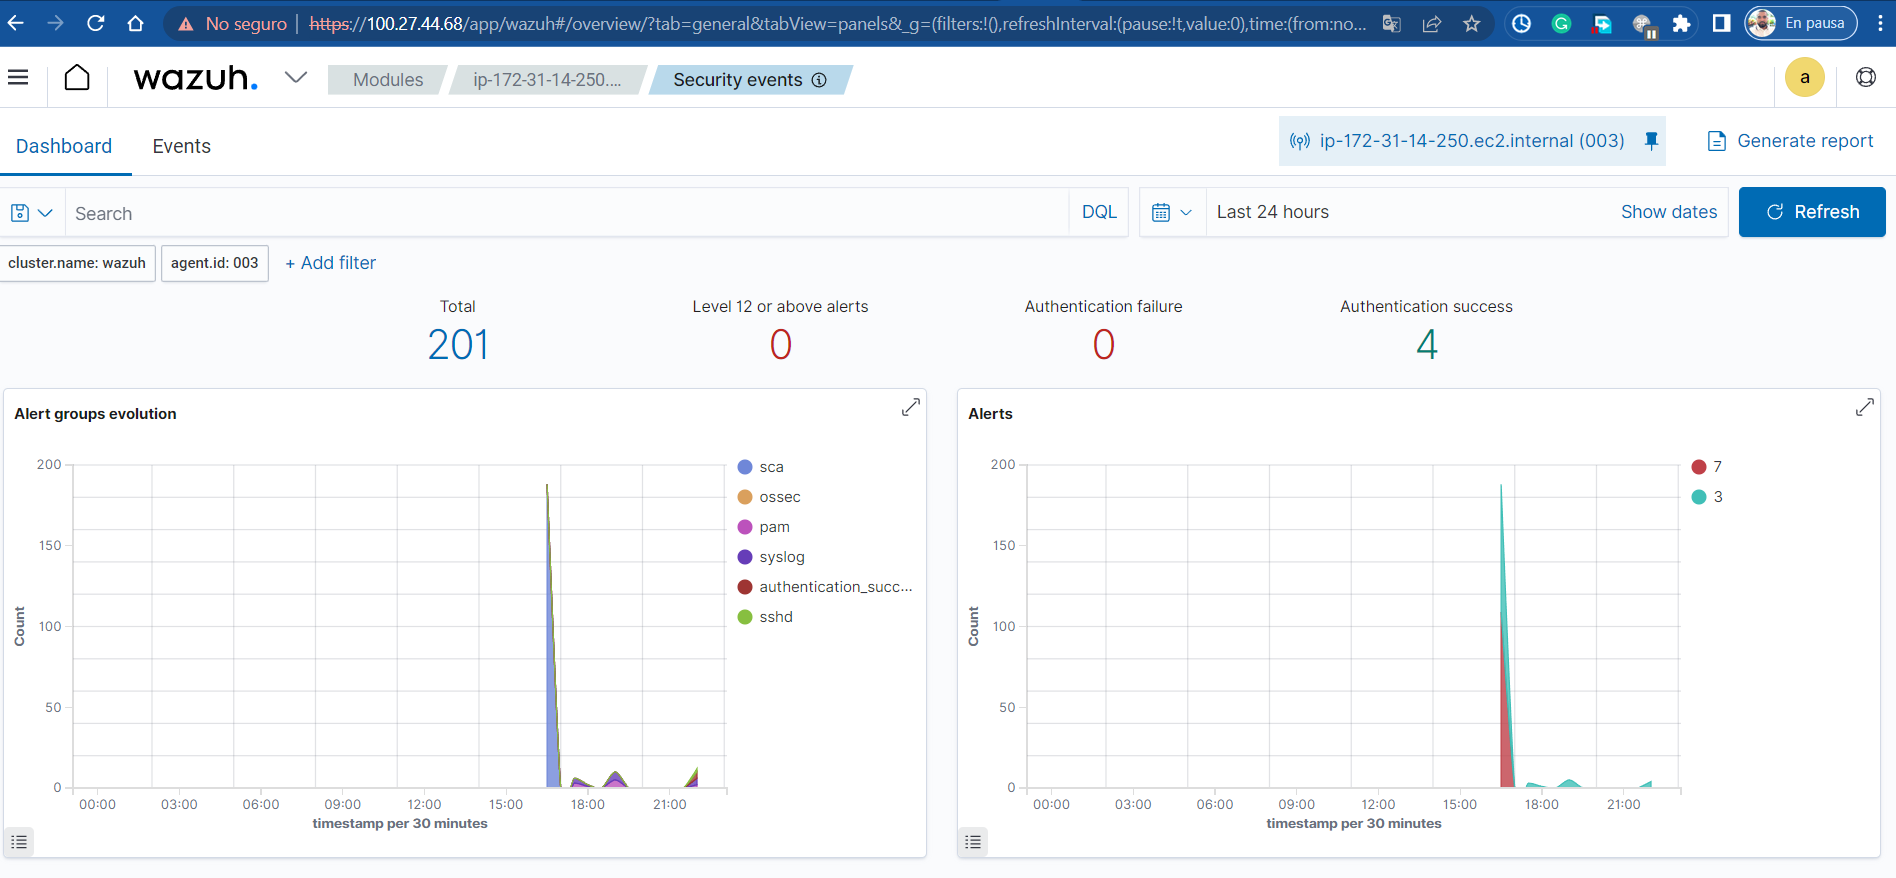Screen dimensions: 1896x878
Task: Focus the Search query field
Action: 567,213
